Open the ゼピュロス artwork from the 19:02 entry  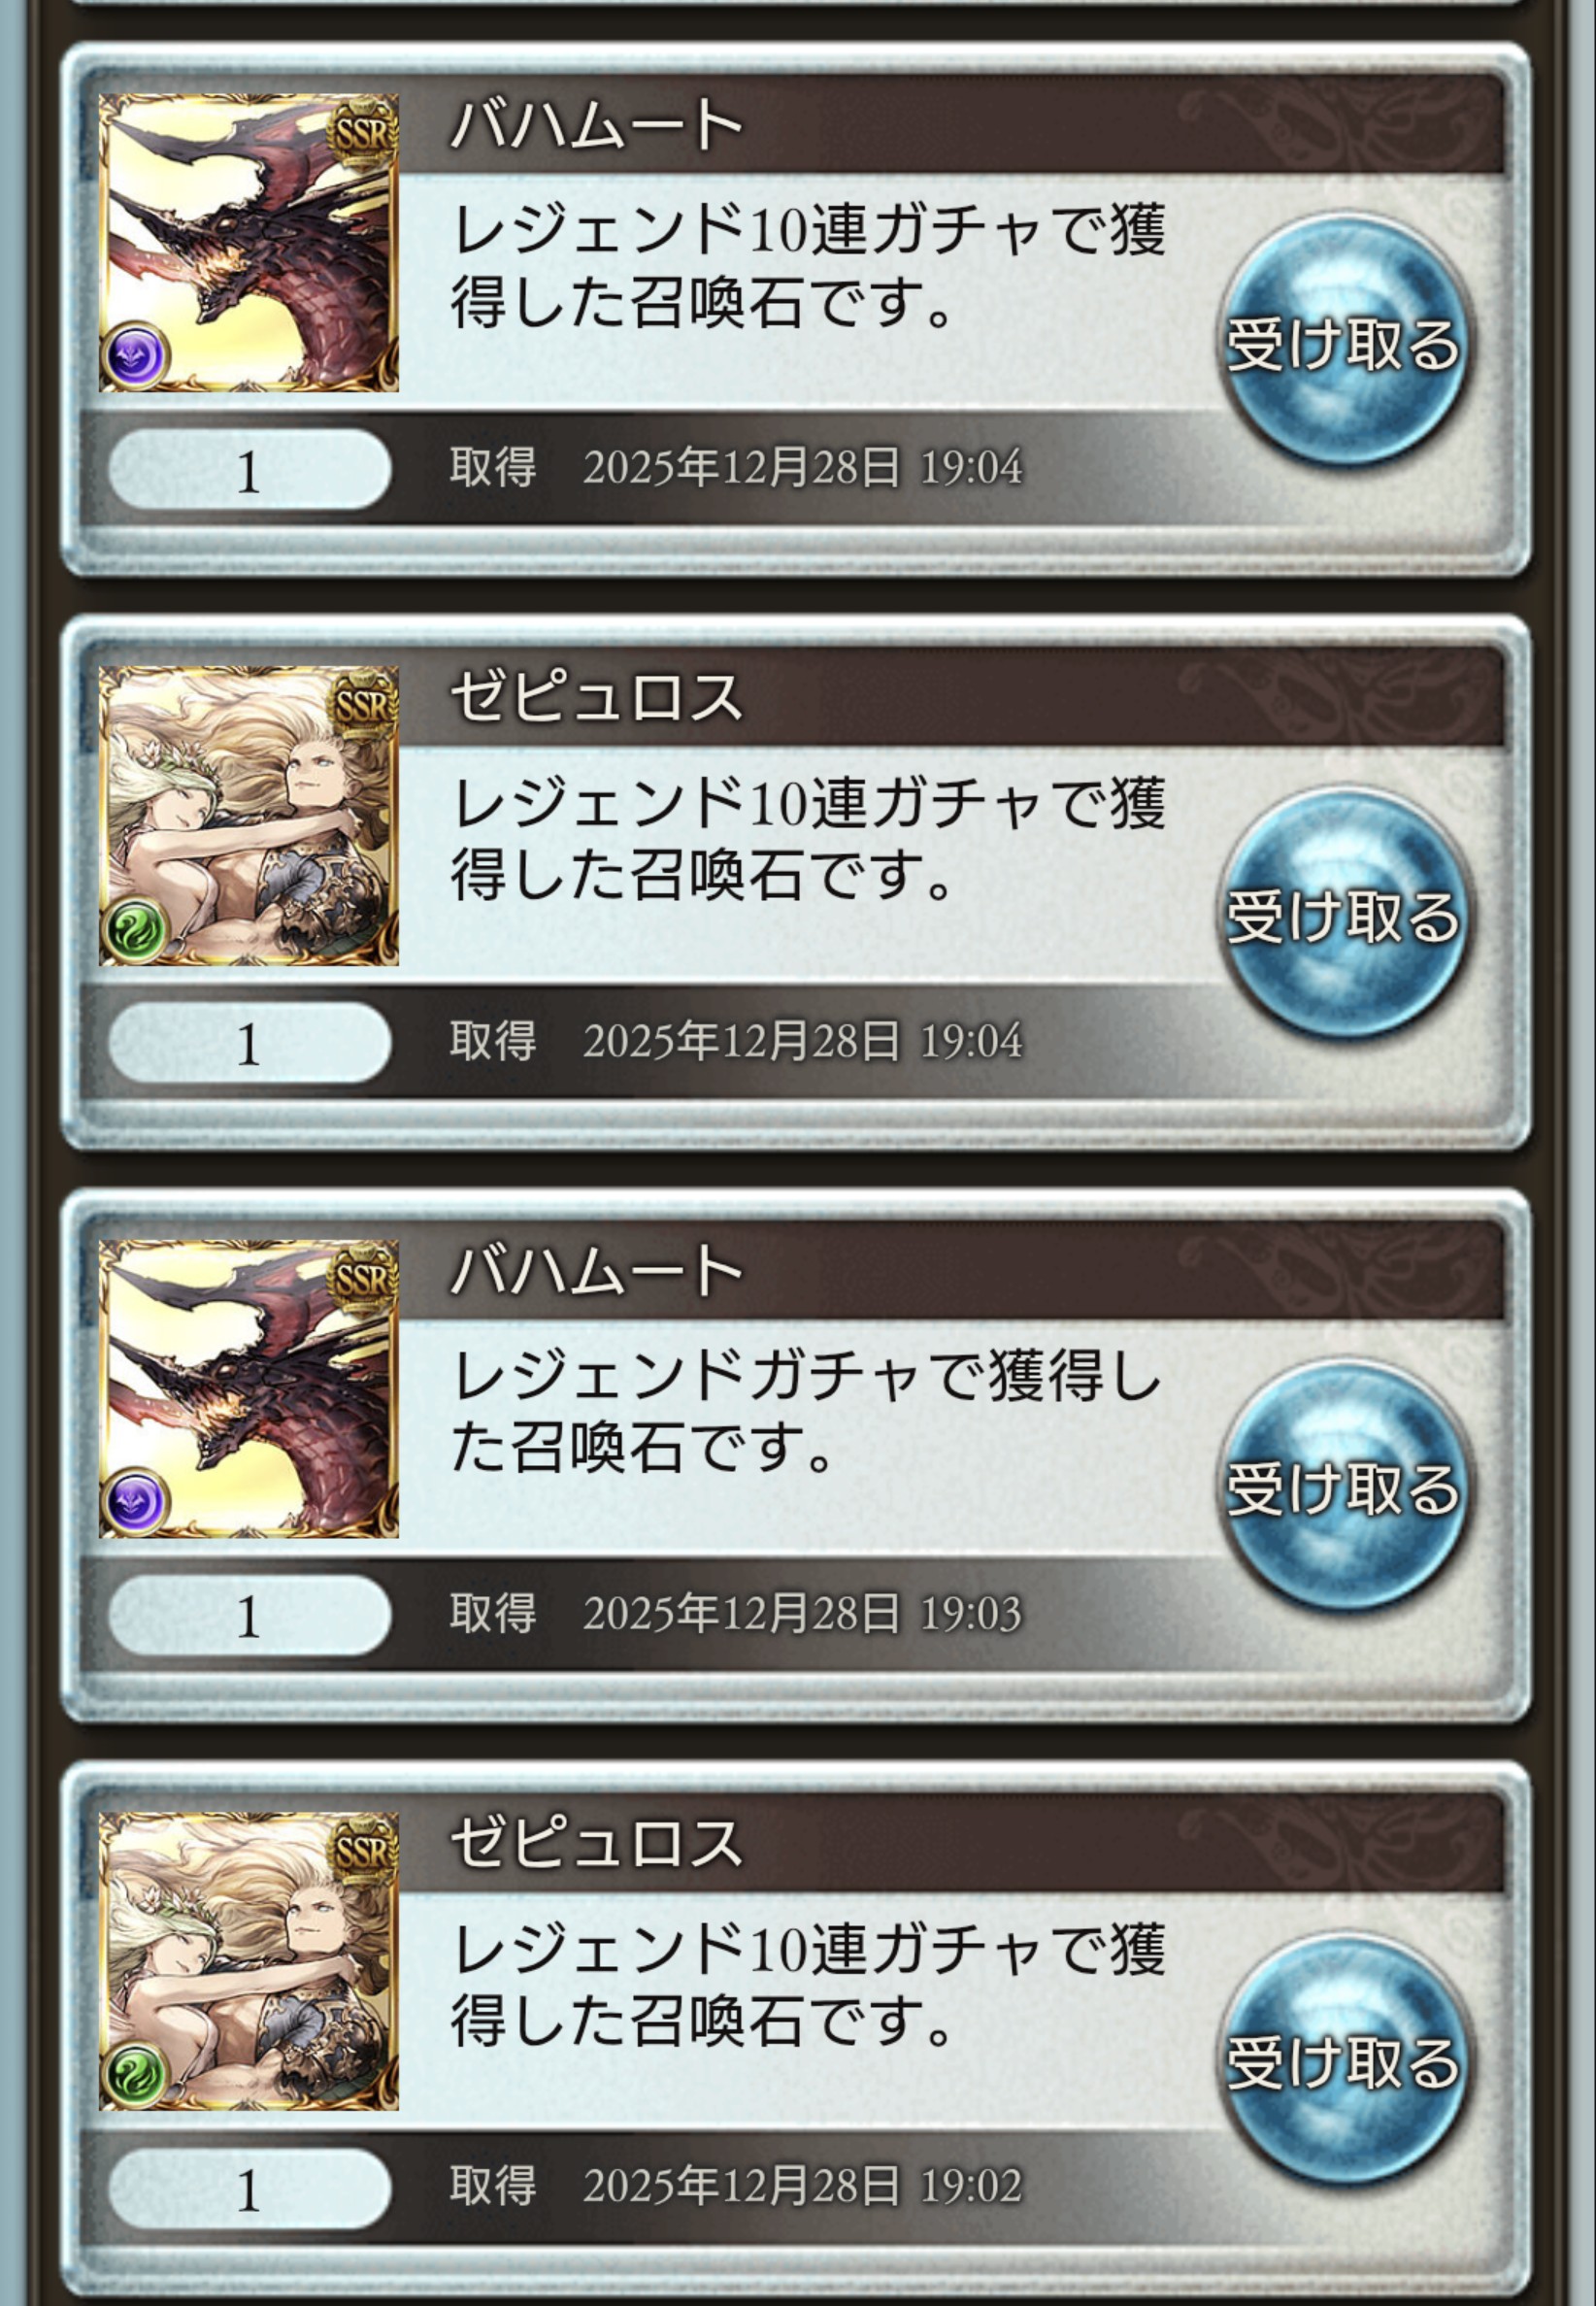[249, 1962]
